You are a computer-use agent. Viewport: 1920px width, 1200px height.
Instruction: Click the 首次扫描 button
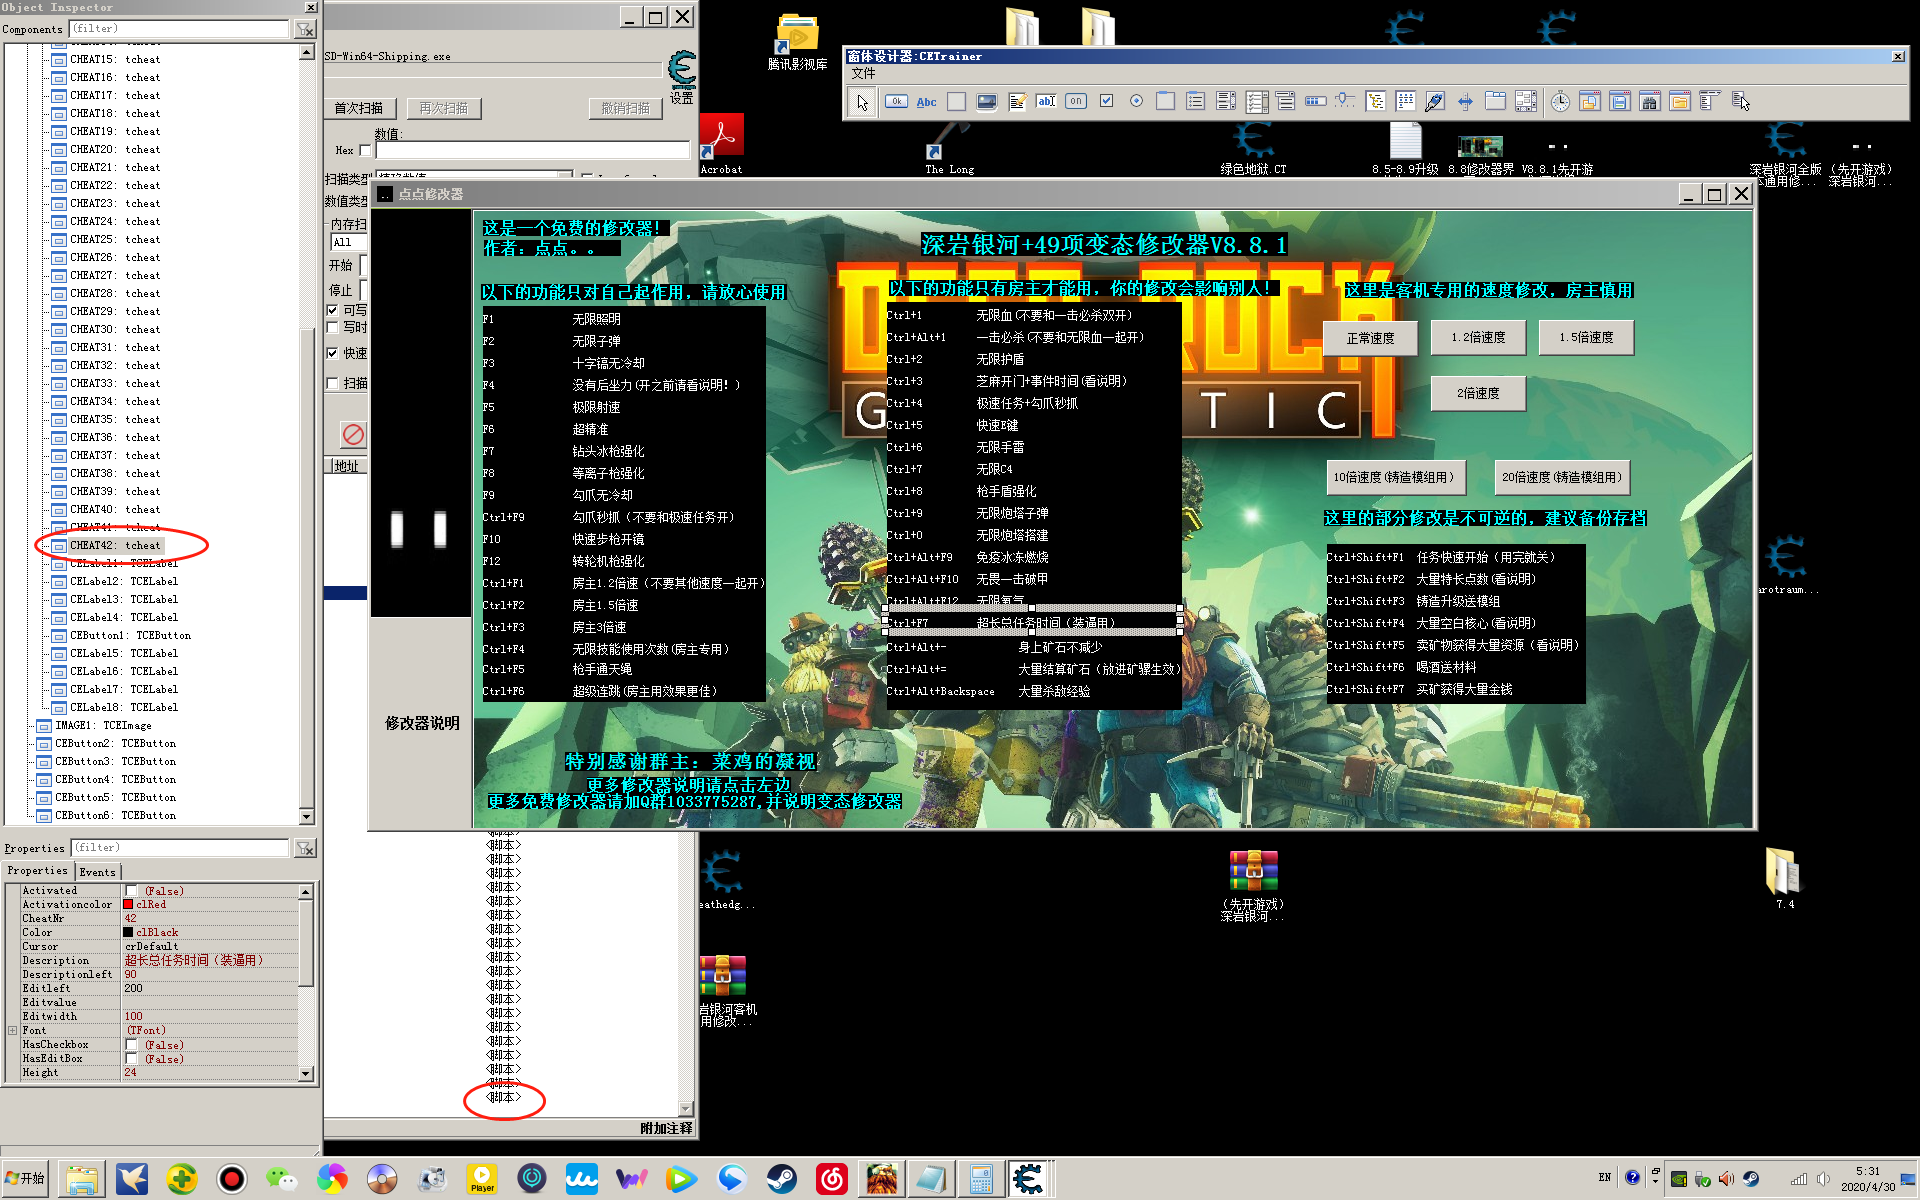pyautogui.click(x=359, y=108)
